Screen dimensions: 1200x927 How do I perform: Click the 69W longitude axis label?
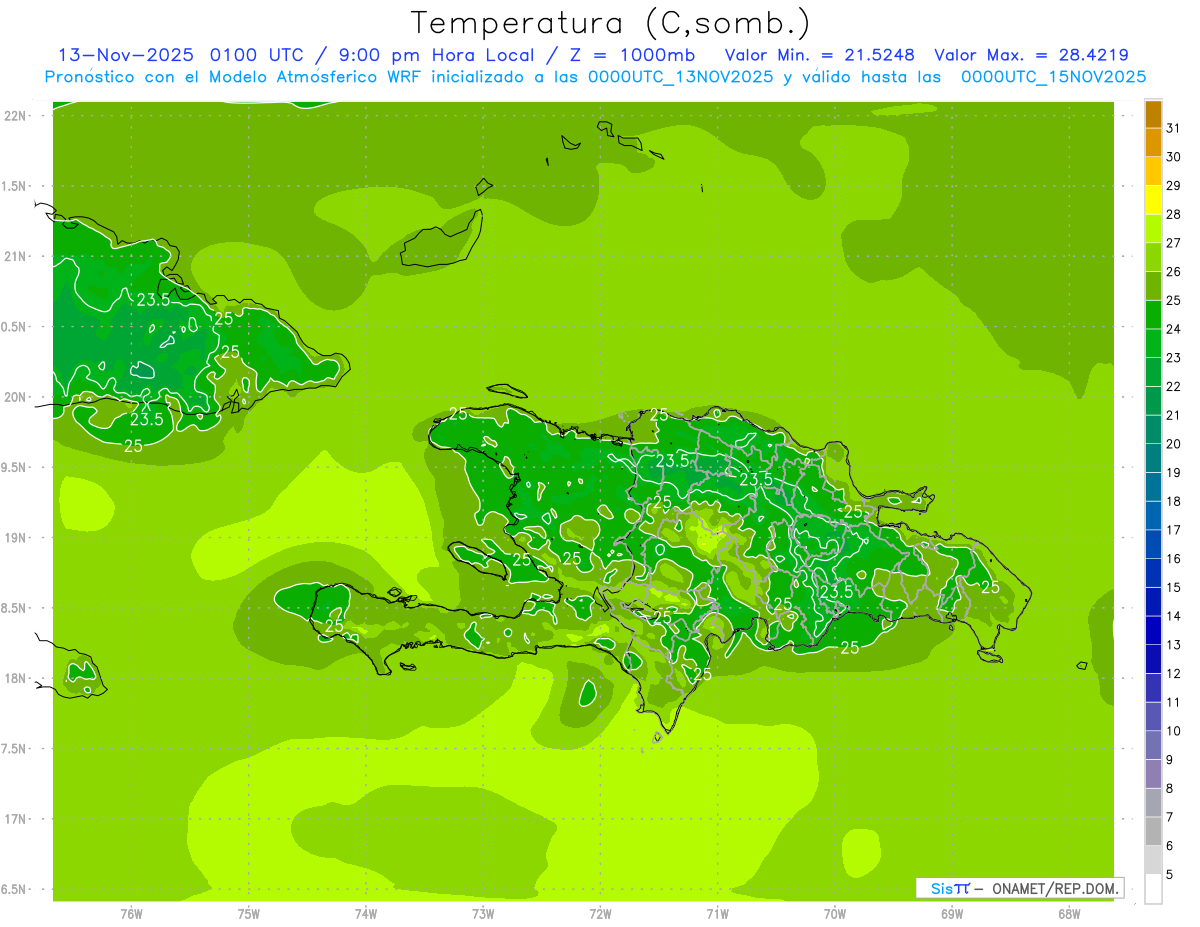[x=952, y=914]
